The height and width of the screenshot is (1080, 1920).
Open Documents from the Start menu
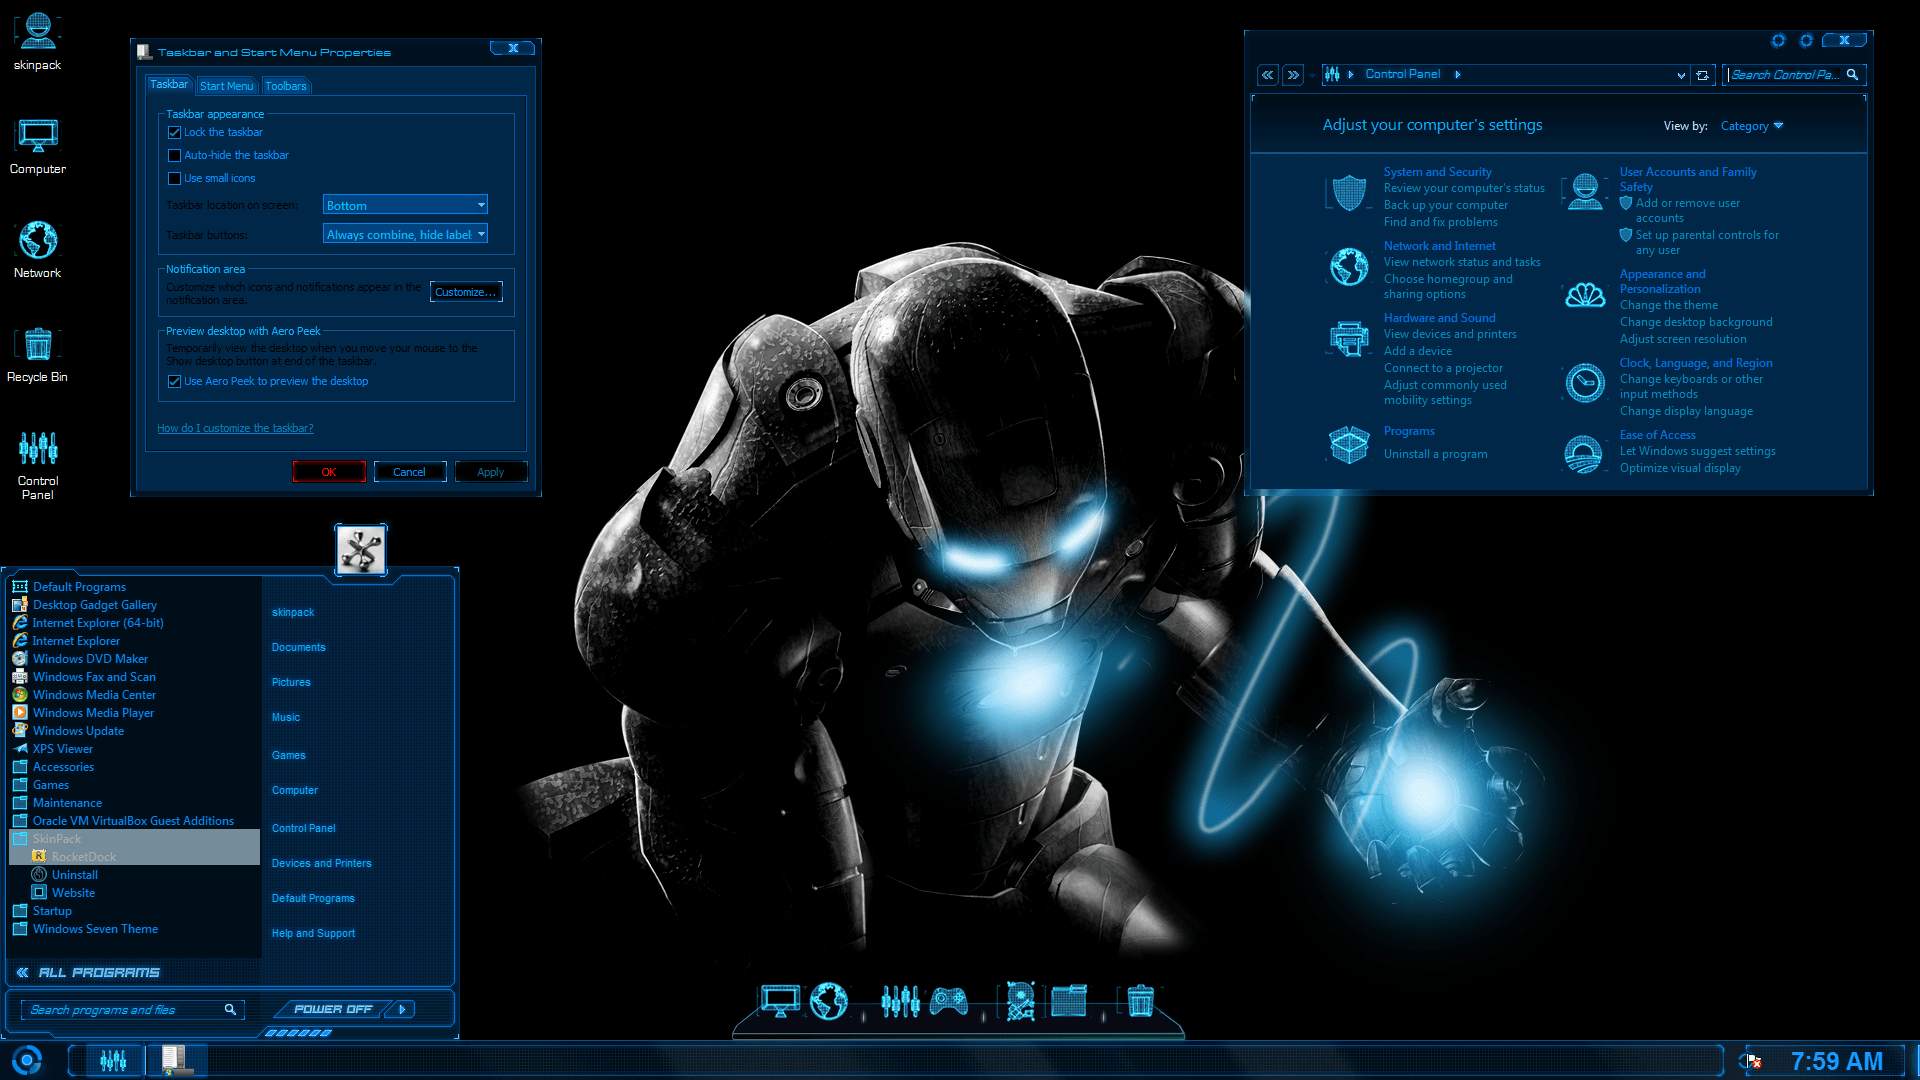click(298, 647)
